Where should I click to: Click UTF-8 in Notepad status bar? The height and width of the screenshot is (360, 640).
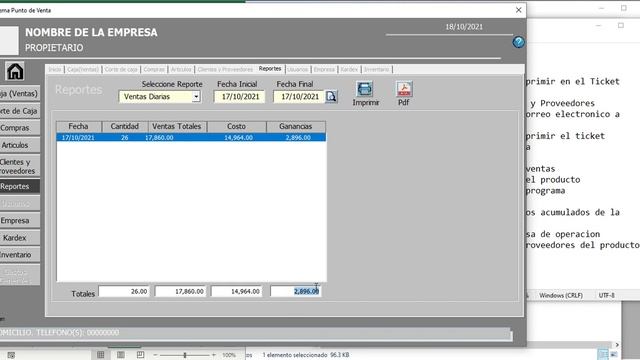point(607,295)
